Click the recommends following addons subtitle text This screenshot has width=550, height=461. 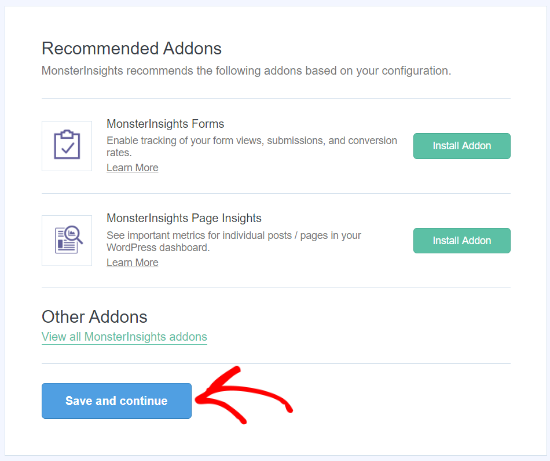[x=246, y=71]
